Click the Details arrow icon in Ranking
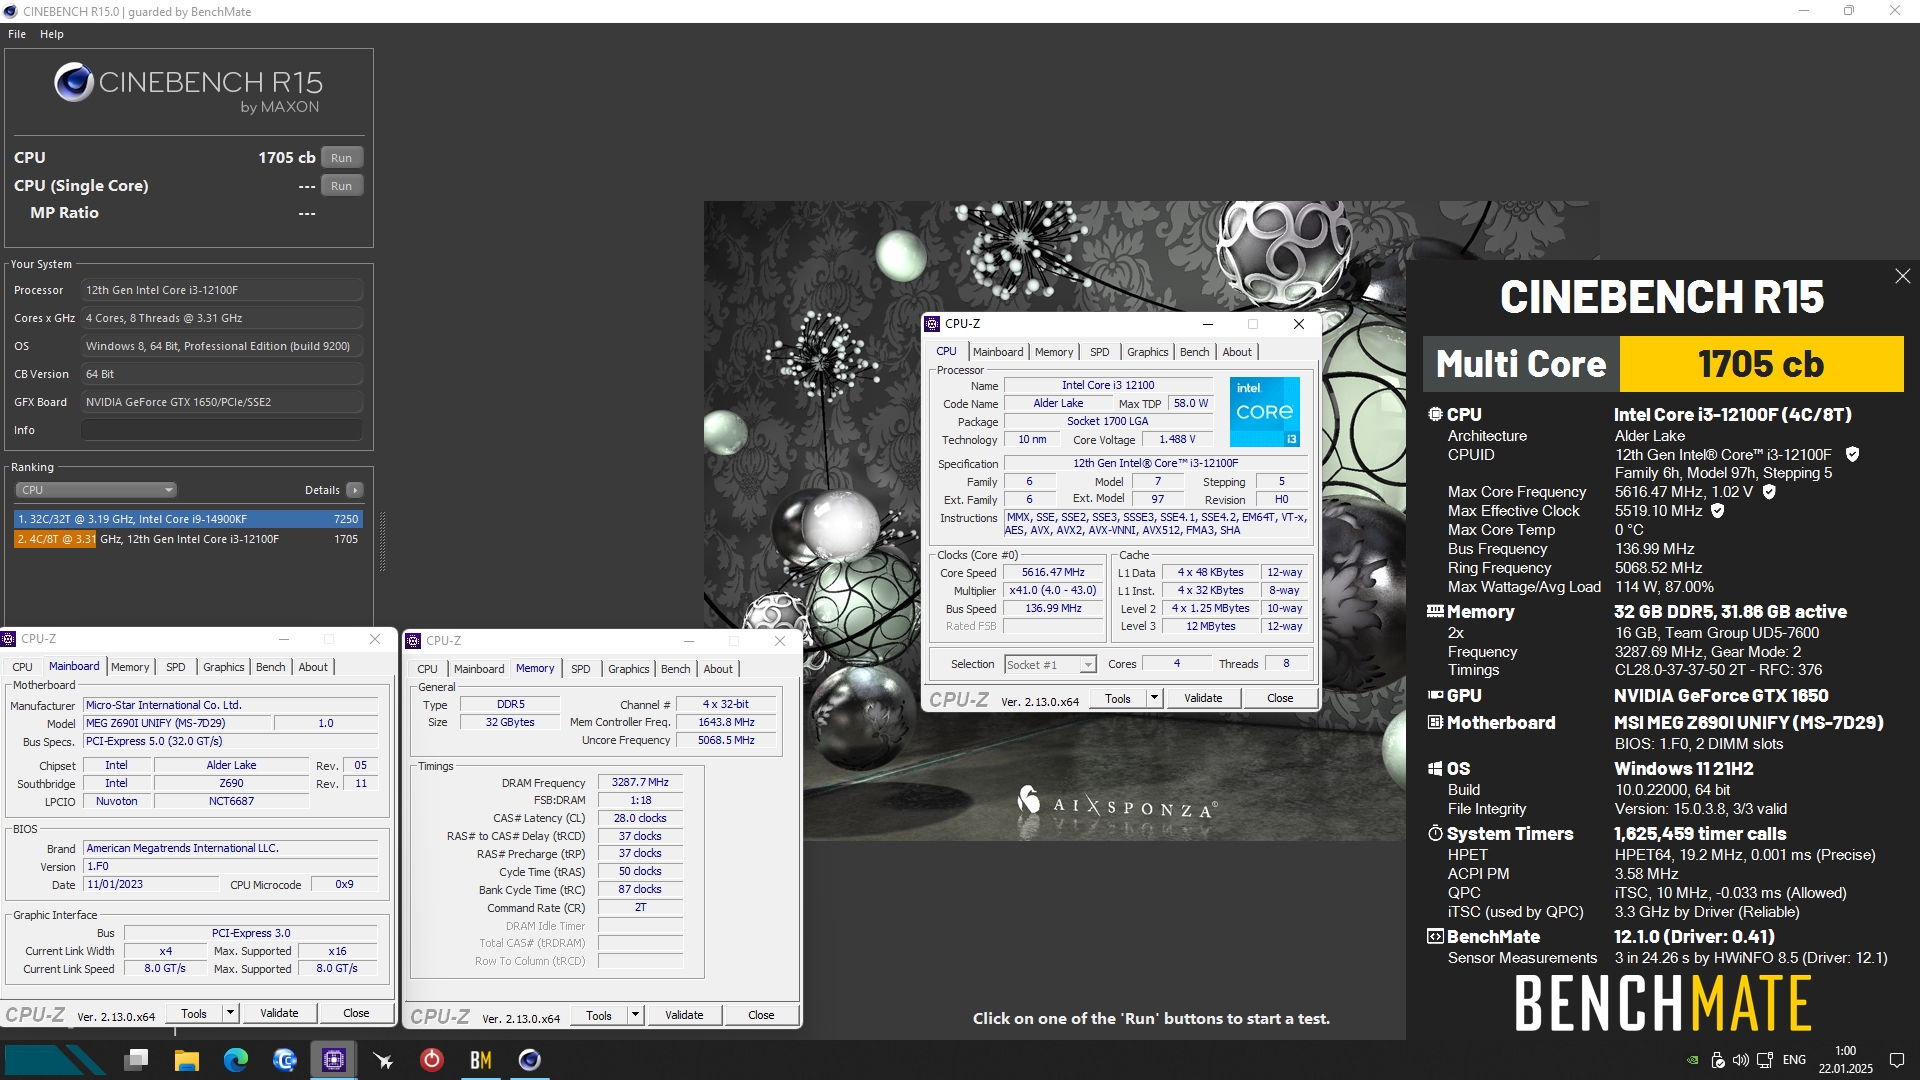This screenshot has height=1080, width=1920. pos(355,490)
